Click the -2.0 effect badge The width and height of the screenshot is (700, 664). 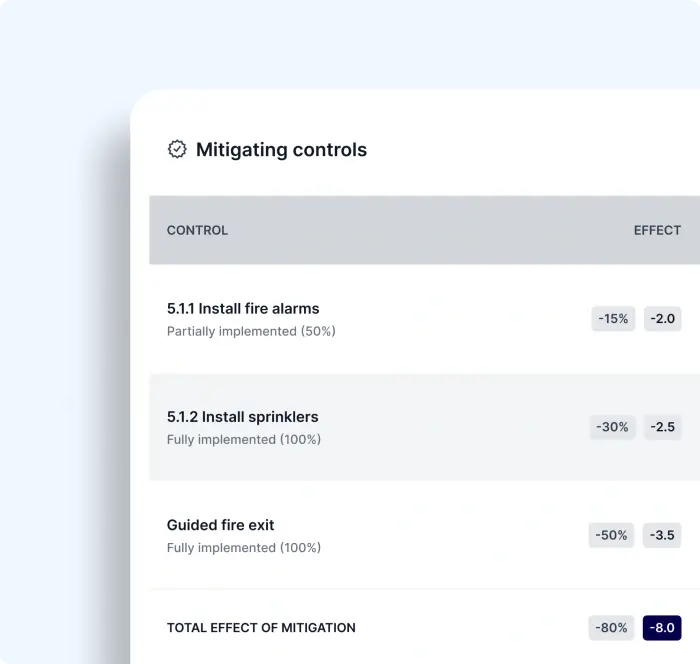pyautogui.click(x=662, y=319)
